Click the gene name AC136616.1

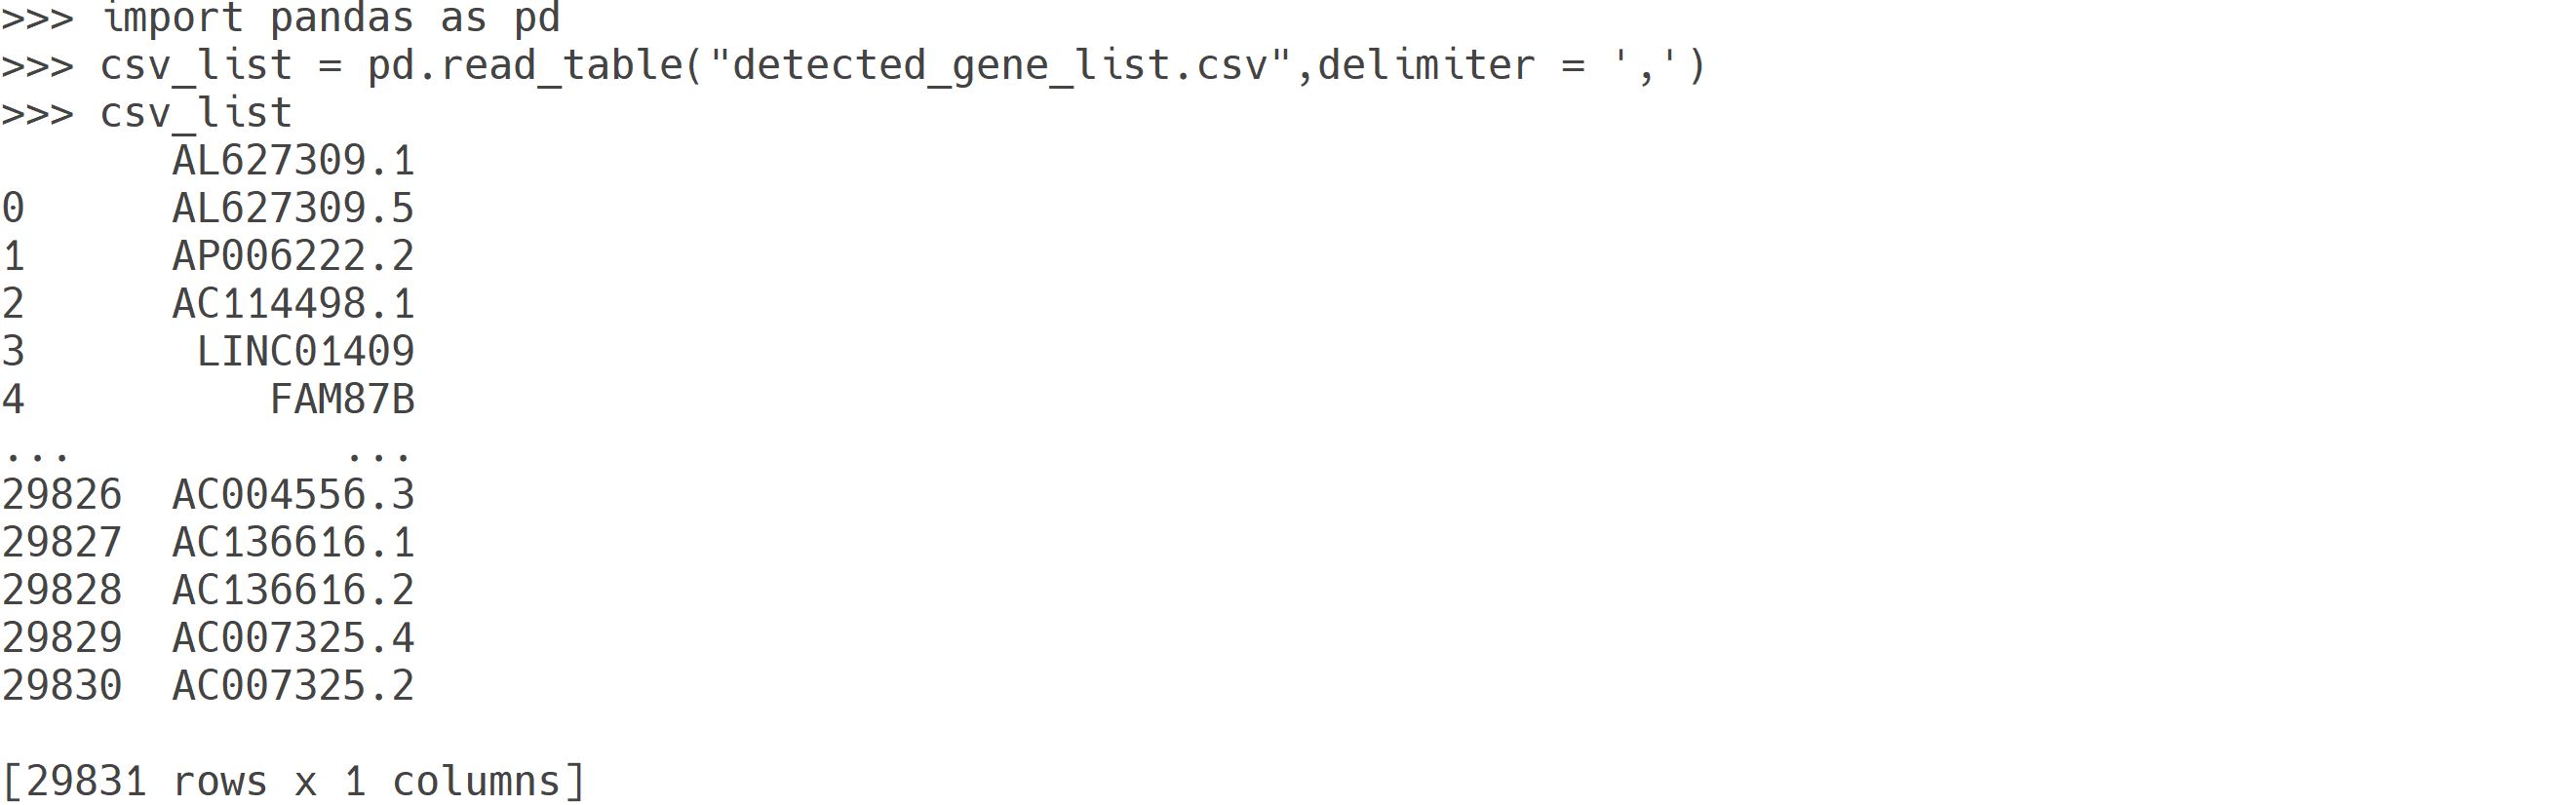click(293, 543)
